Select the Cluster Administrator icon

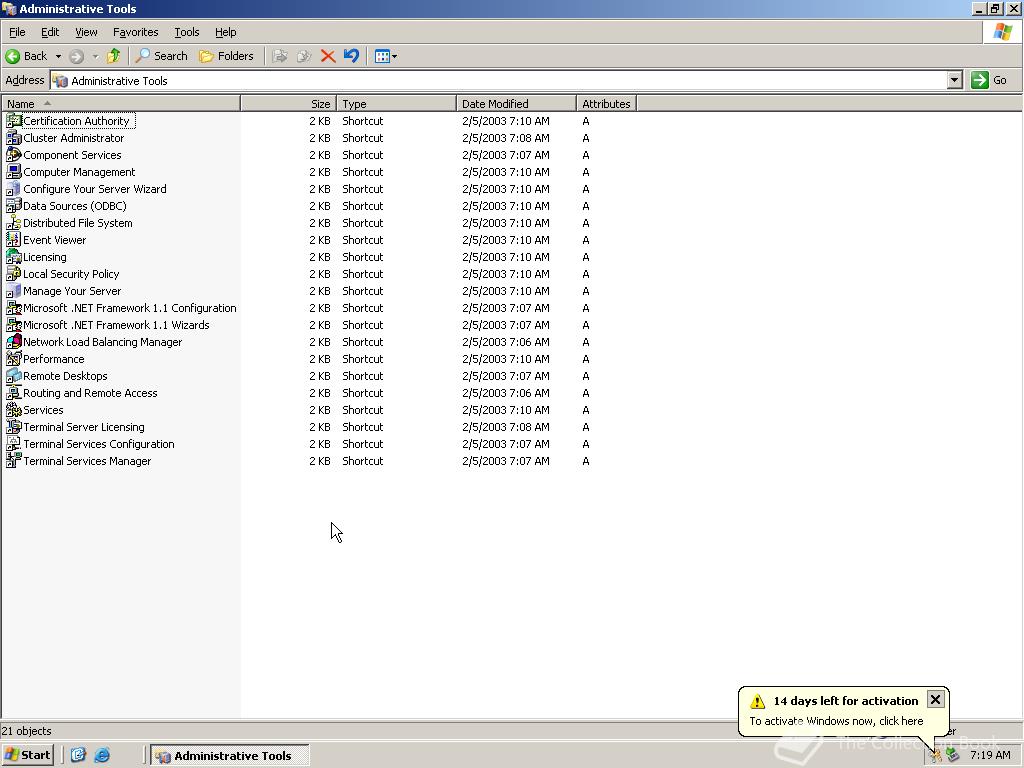(13, 138)
